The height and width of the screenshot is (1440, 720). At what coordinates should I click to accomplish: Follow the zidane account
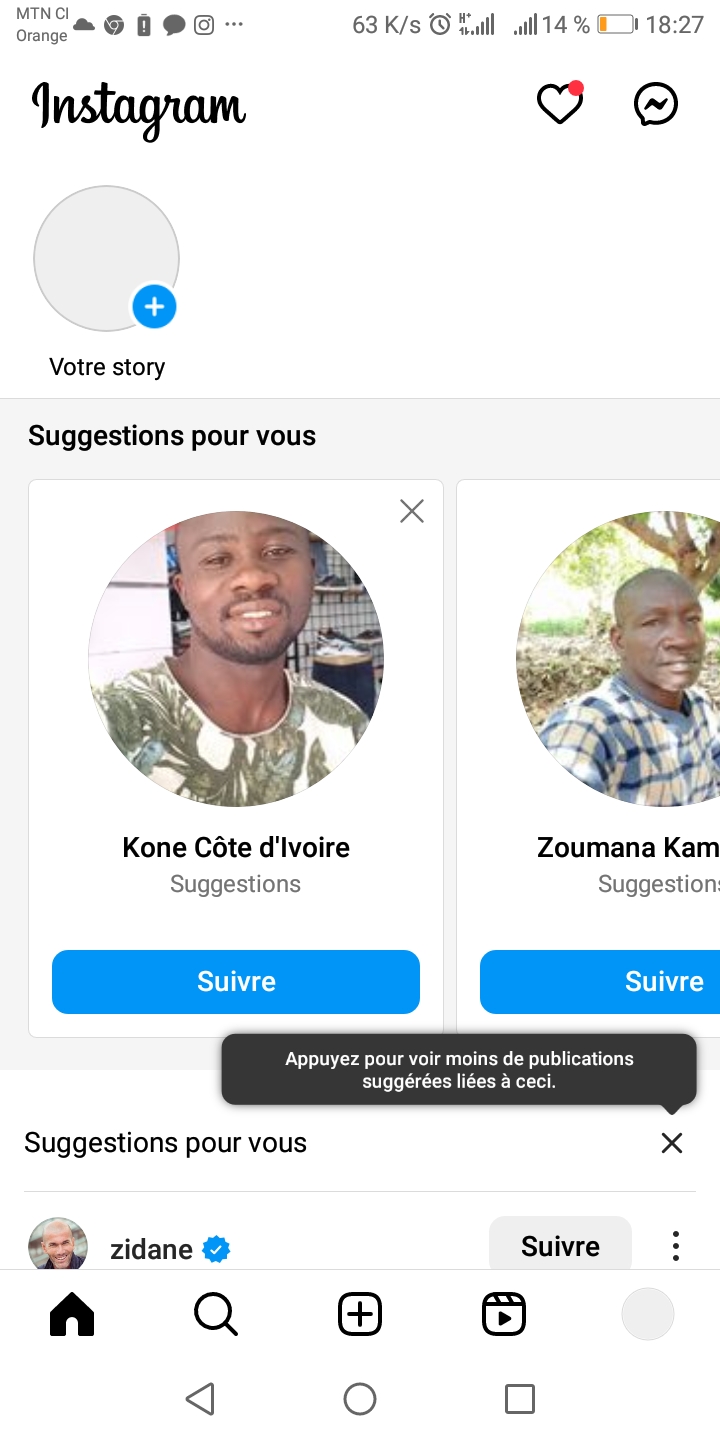560,1246
